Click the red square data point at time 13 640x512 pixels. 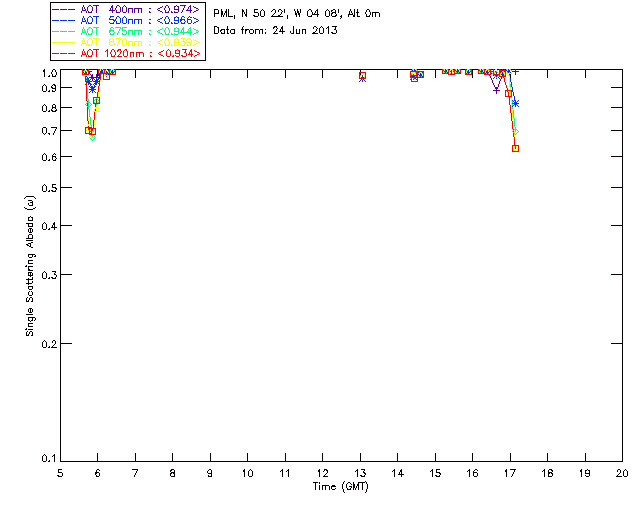click(362, 76)
